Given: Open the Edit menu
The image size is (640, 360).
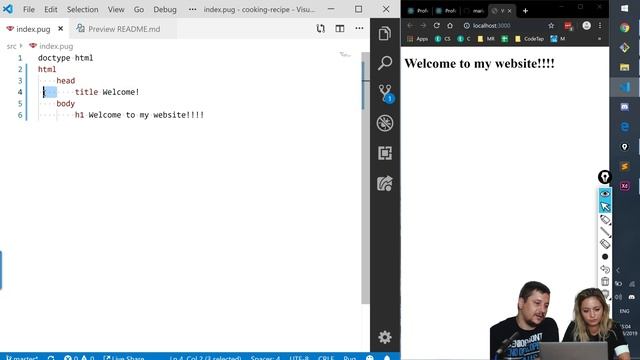Looking at the screenshot, I should [51, 9].
